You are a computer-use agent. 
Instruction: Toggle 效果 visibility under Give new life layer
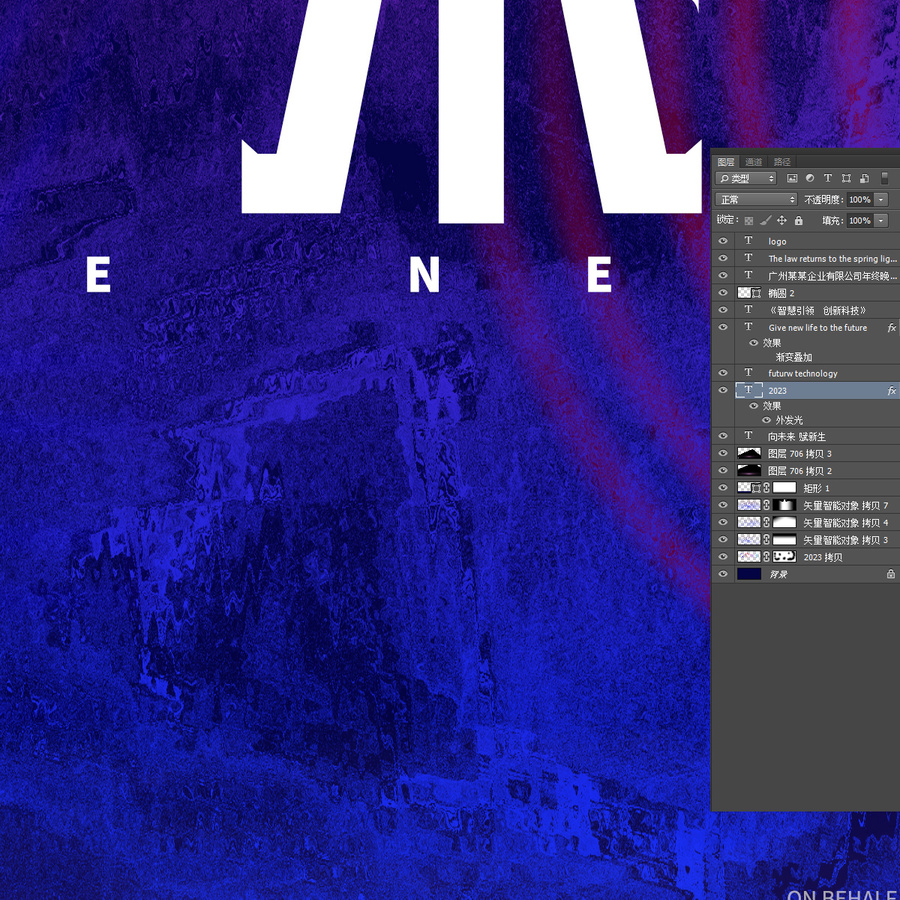tap(754, 343)
